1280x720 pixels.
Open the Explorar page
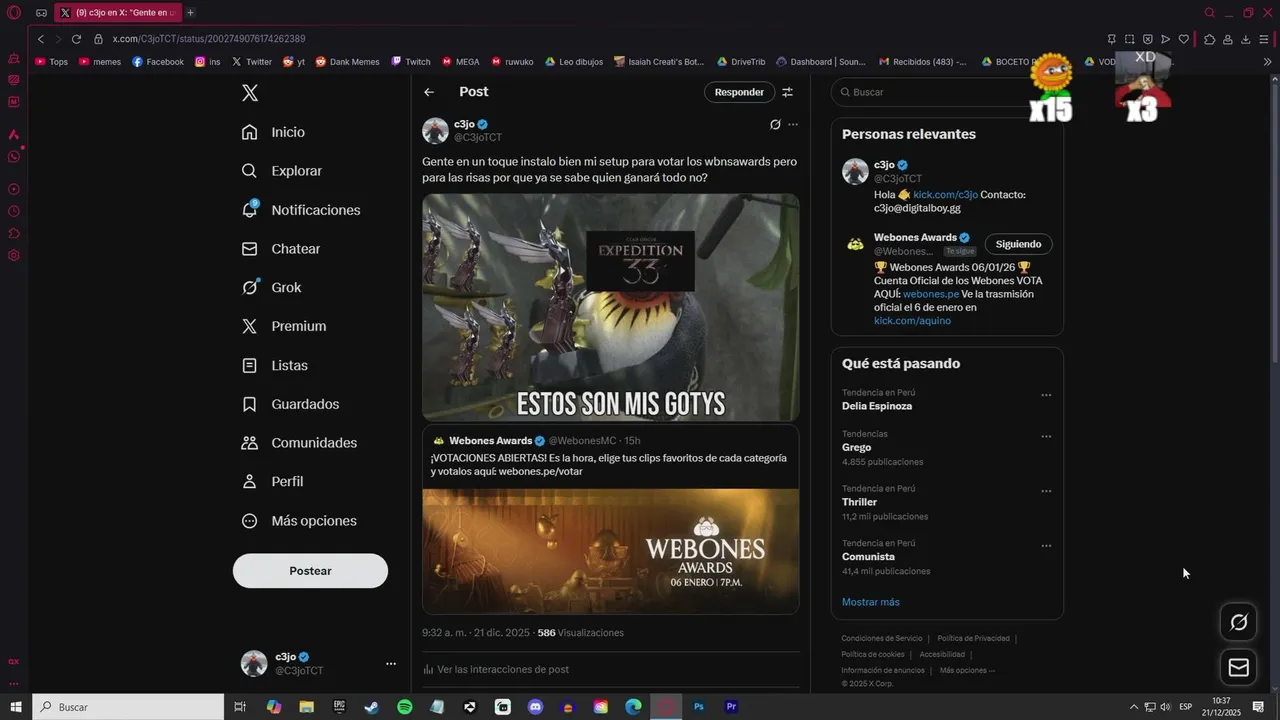coord(282,171)
